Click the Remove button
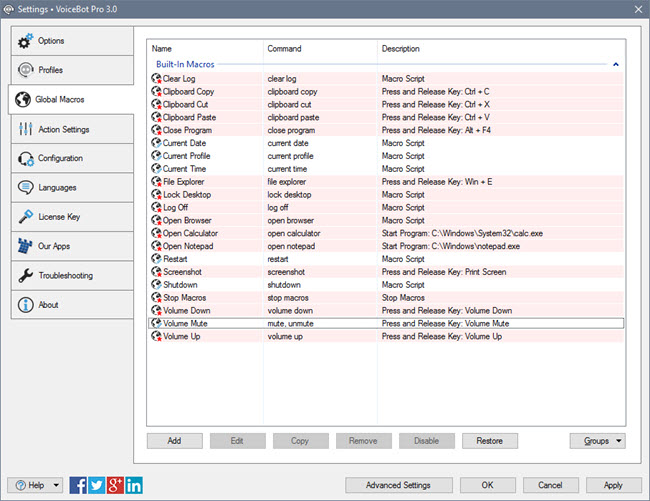 coord(364,441)
